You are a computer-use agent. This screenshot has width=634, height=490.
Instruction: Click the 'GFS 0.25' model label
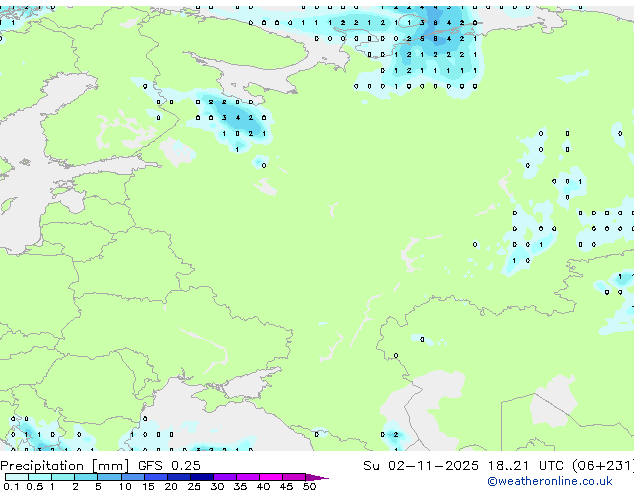[169, 466]
